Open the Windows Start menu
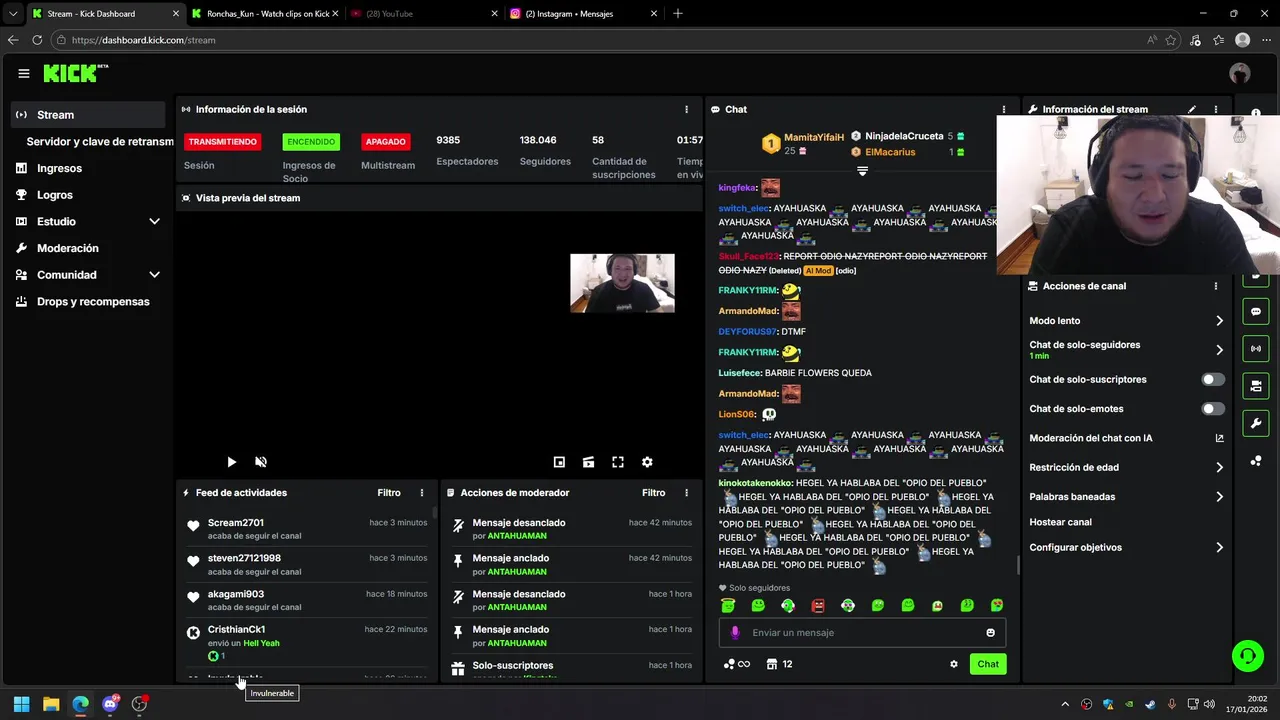Image resolution: width=1280 pixels, height=720 pixels. tap(21, 704)
